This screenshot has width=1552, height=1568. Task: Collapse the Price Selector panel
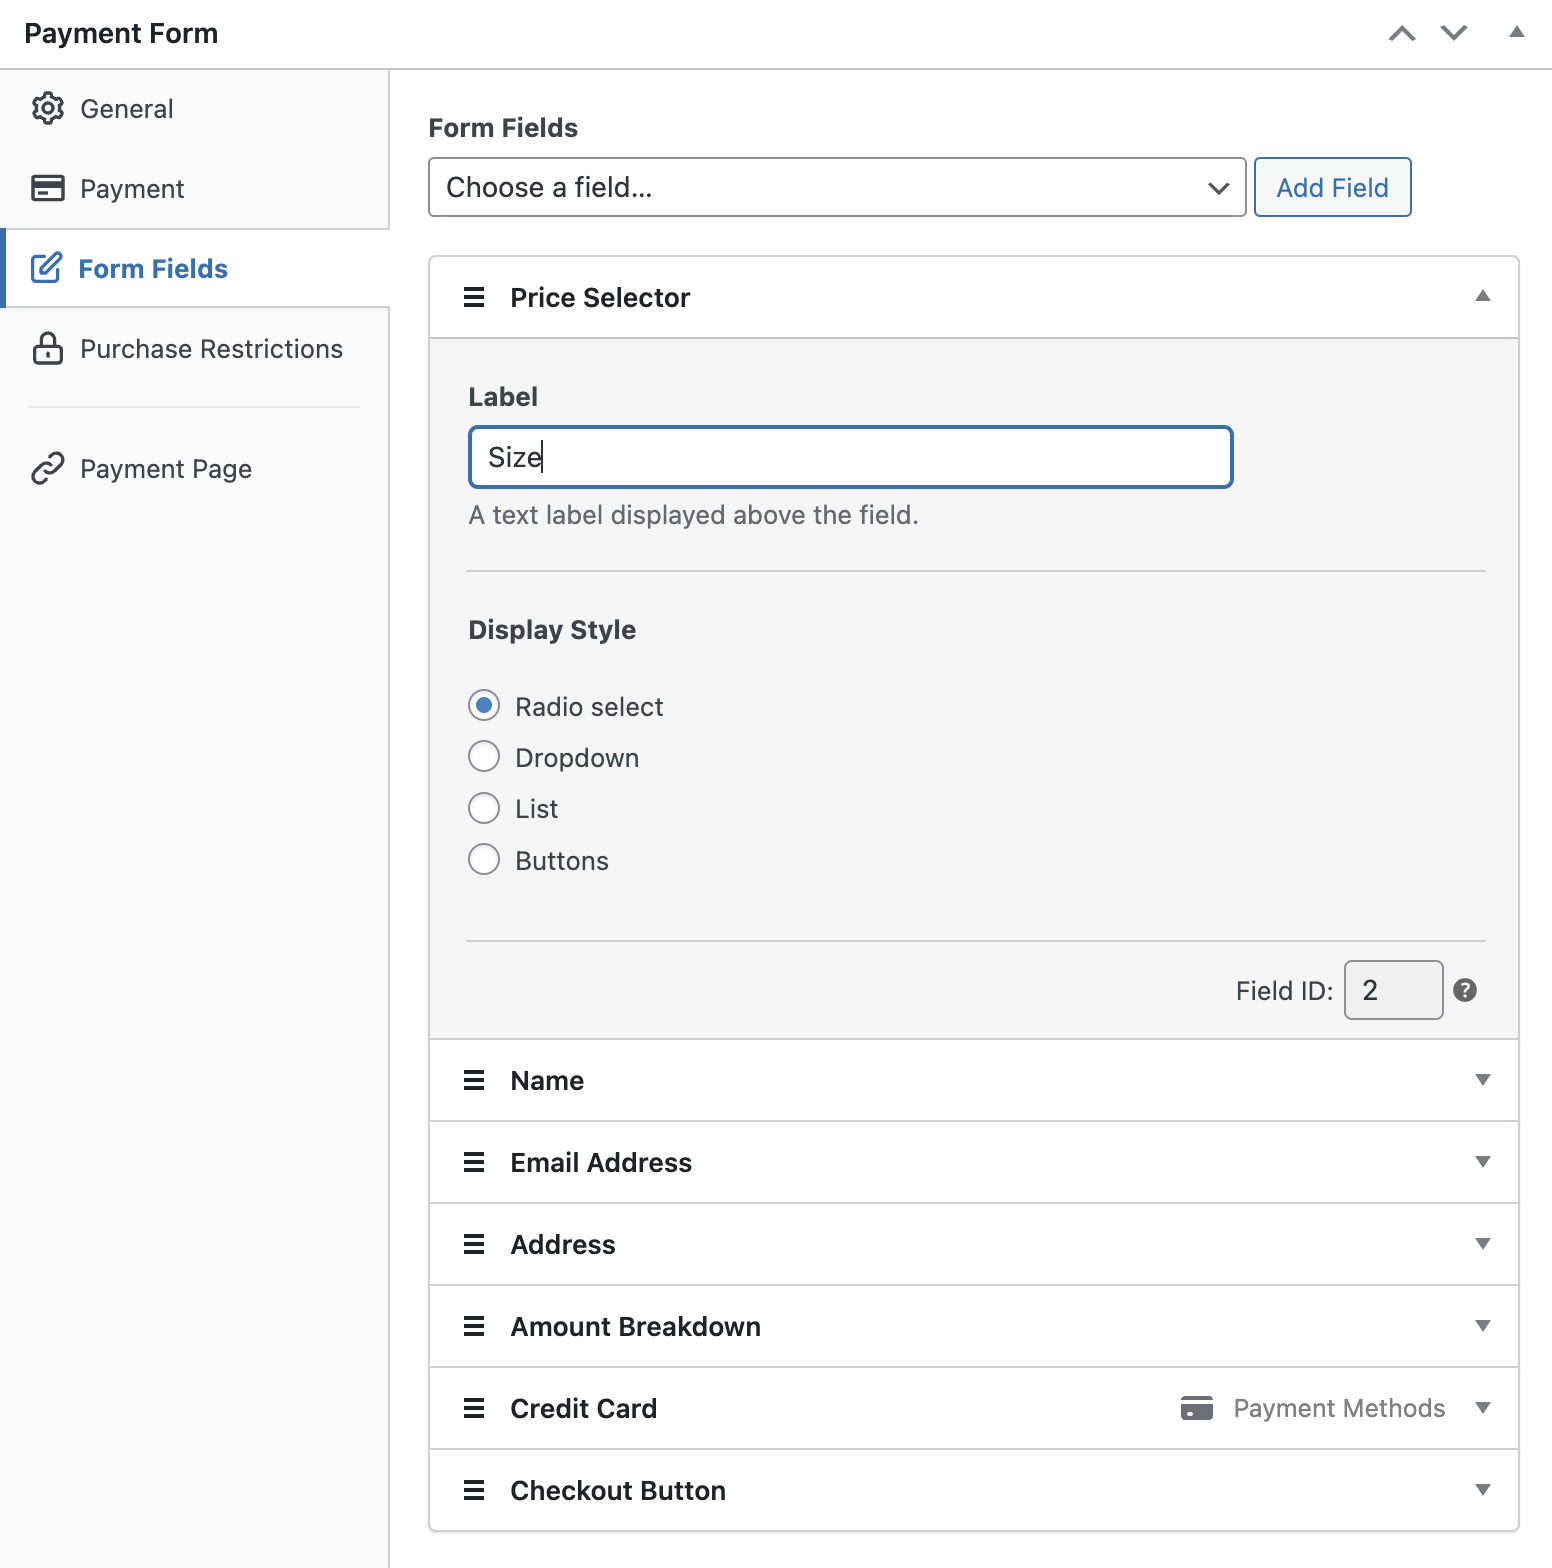click(1483, 296)
